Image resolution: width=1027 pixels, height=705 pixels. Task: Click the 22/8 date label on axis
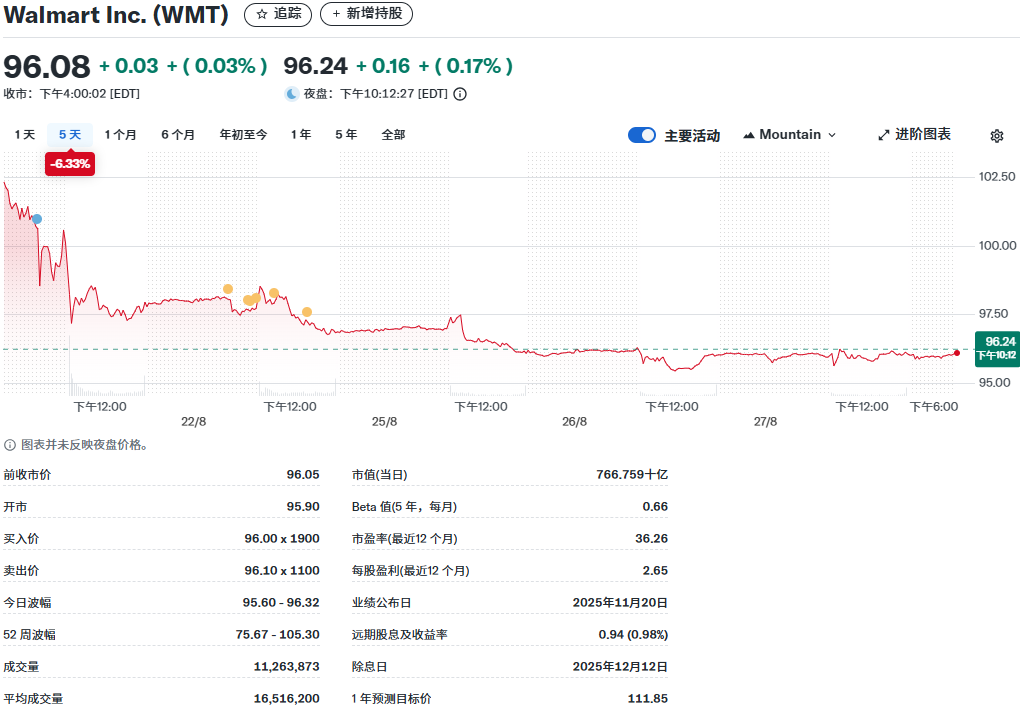193,422
